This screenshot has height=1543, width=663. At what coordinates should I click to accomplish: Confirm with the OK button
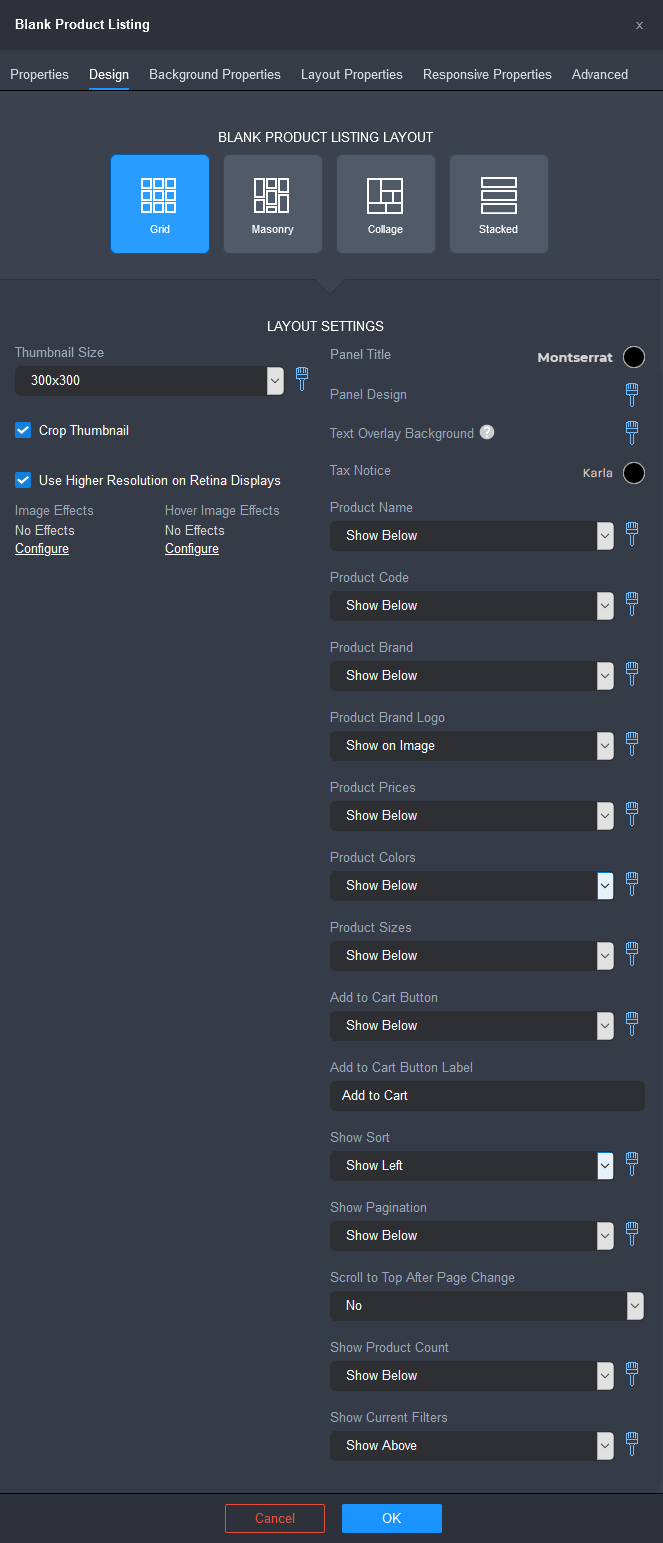pyautogui.click(x=392, y=1518)
